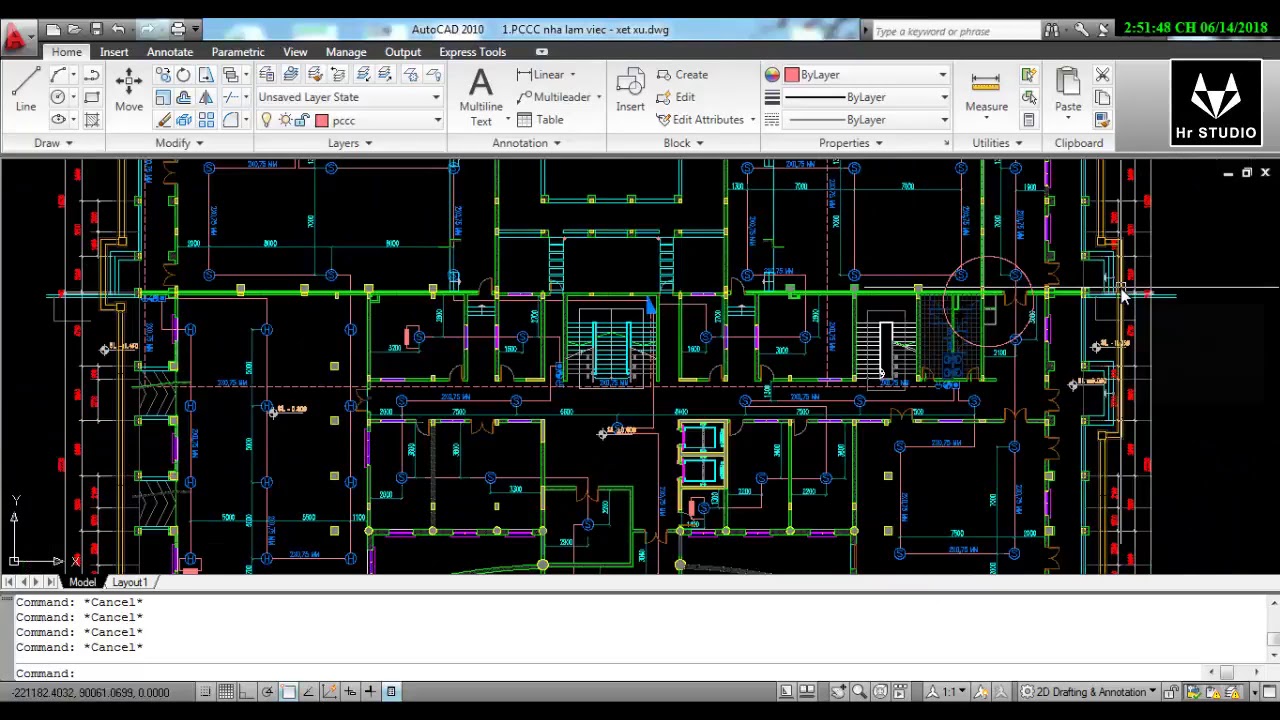Switch to the Layout1 tab

coord(129,582)
